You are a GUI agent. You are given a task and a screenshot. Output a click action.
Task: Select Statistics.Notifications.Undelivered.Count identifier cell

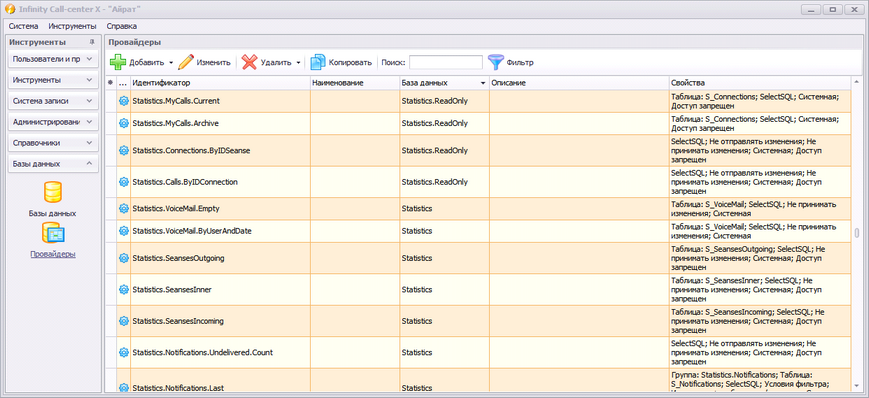tap(220, 352)
